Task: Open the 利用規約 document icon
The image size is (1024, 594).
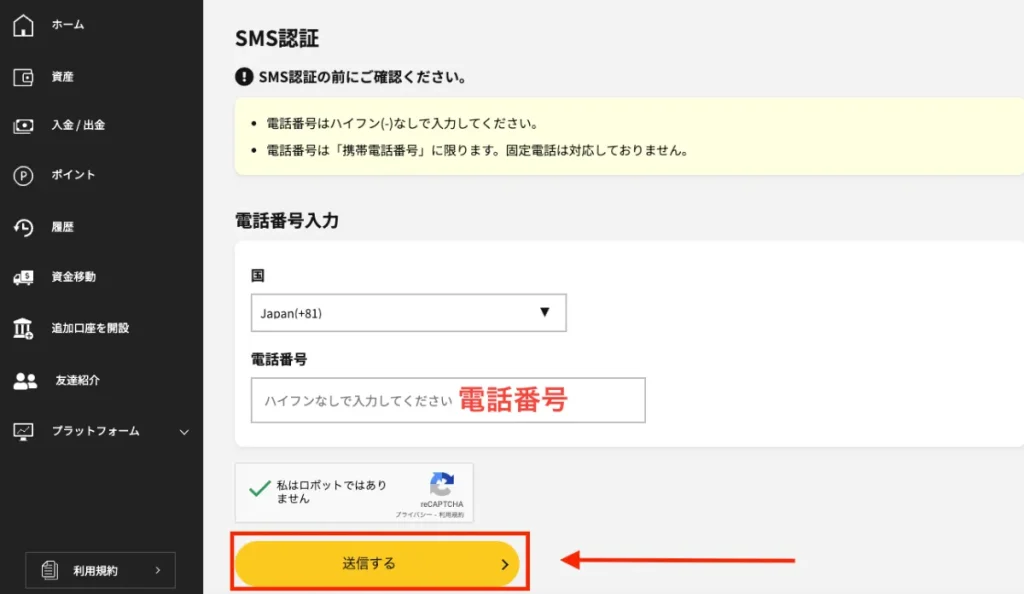Action: coord(49,570)
